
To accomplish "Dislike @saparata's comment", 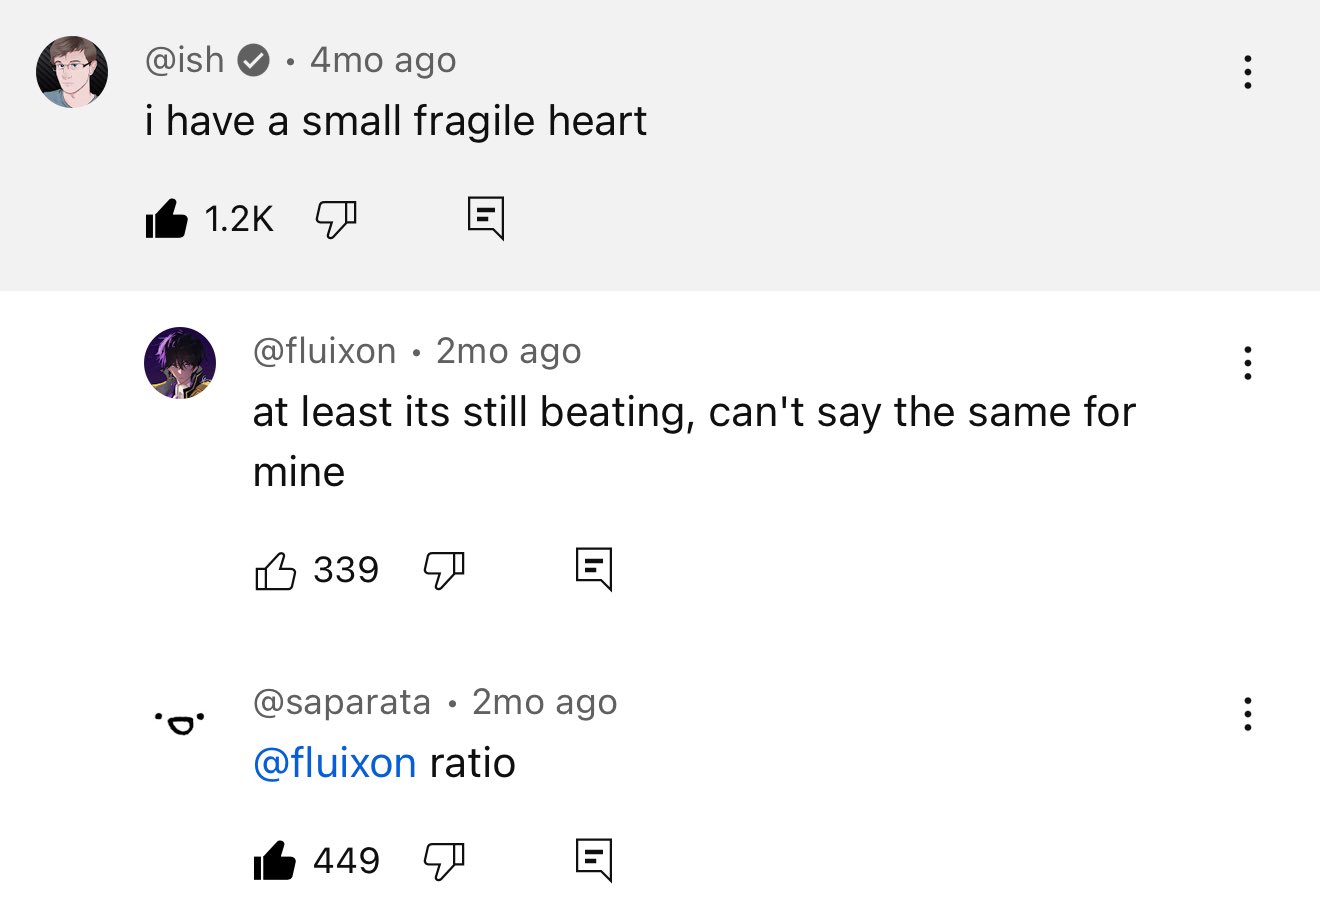I will click(x=444, y=860).
